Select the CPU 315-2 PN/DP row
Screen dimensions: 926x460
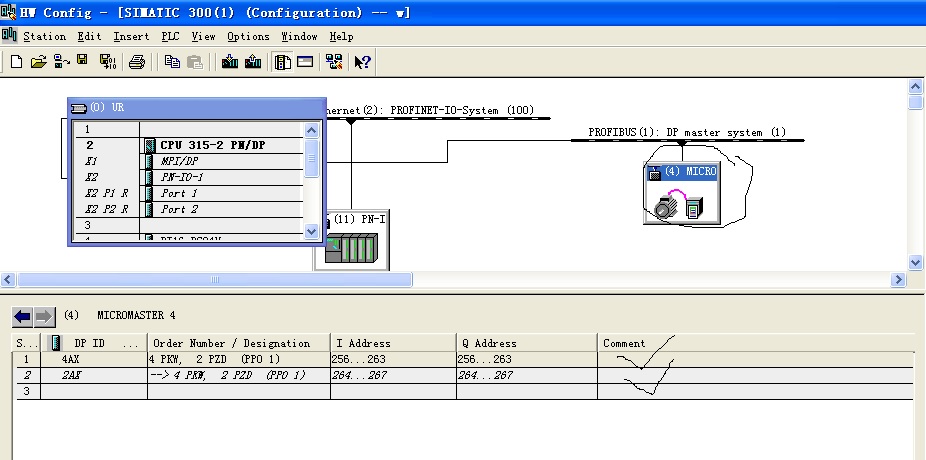click(188, 145)
